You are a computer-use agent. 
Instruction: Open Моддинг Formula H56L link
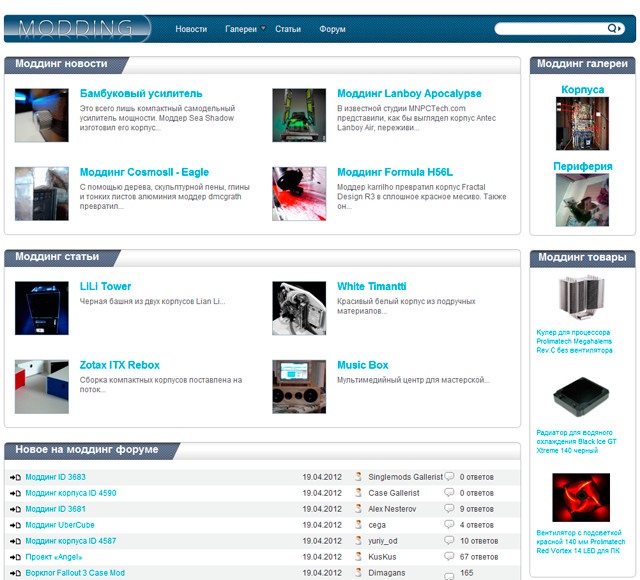point(395,172)
